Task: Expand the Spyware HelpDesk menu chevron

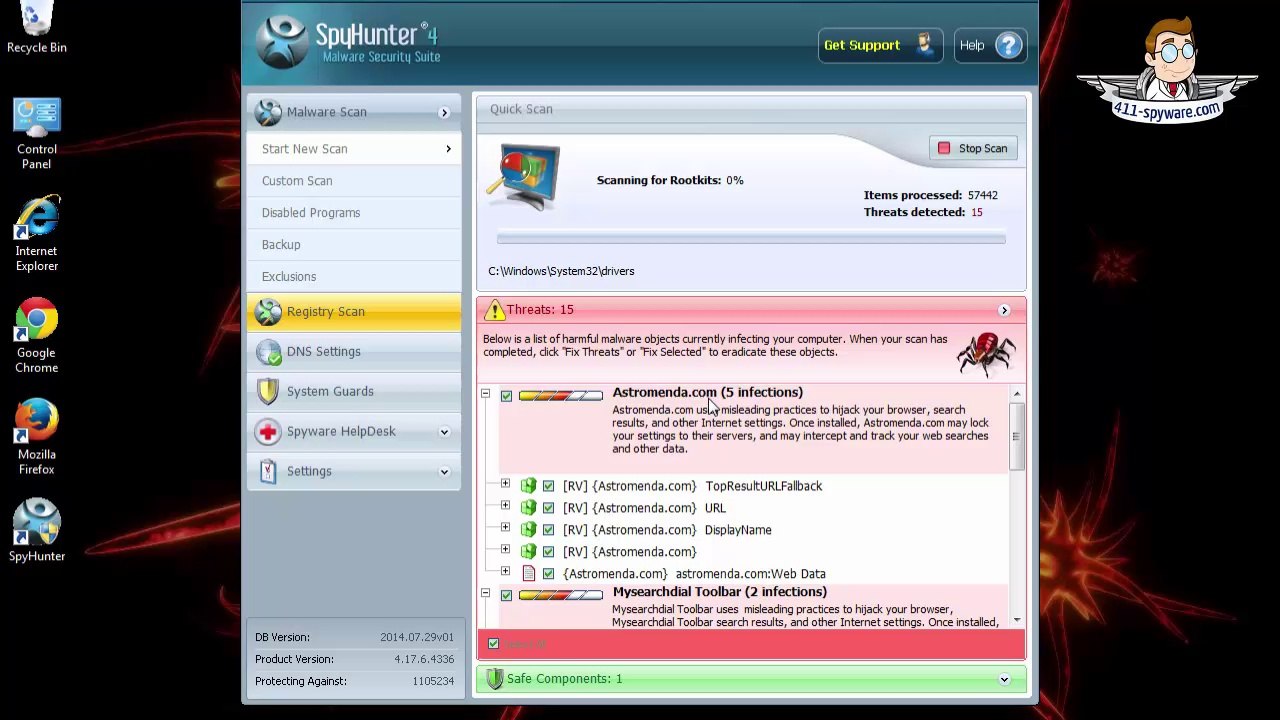Action: pos(444,433)
